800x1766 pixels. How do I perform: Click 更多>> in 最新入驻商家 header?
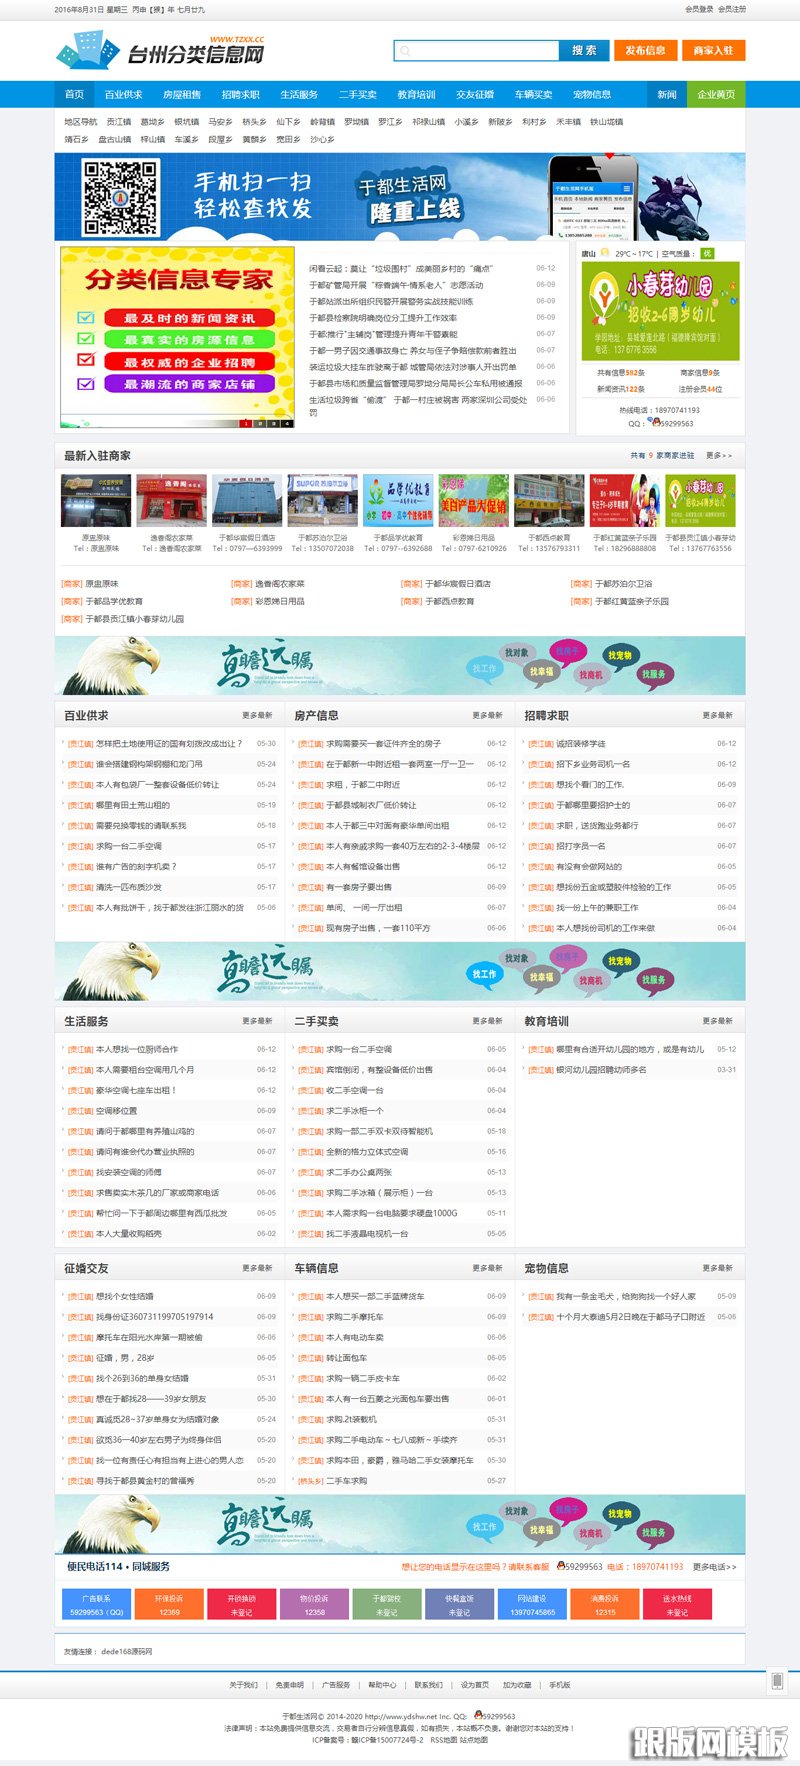719,455
